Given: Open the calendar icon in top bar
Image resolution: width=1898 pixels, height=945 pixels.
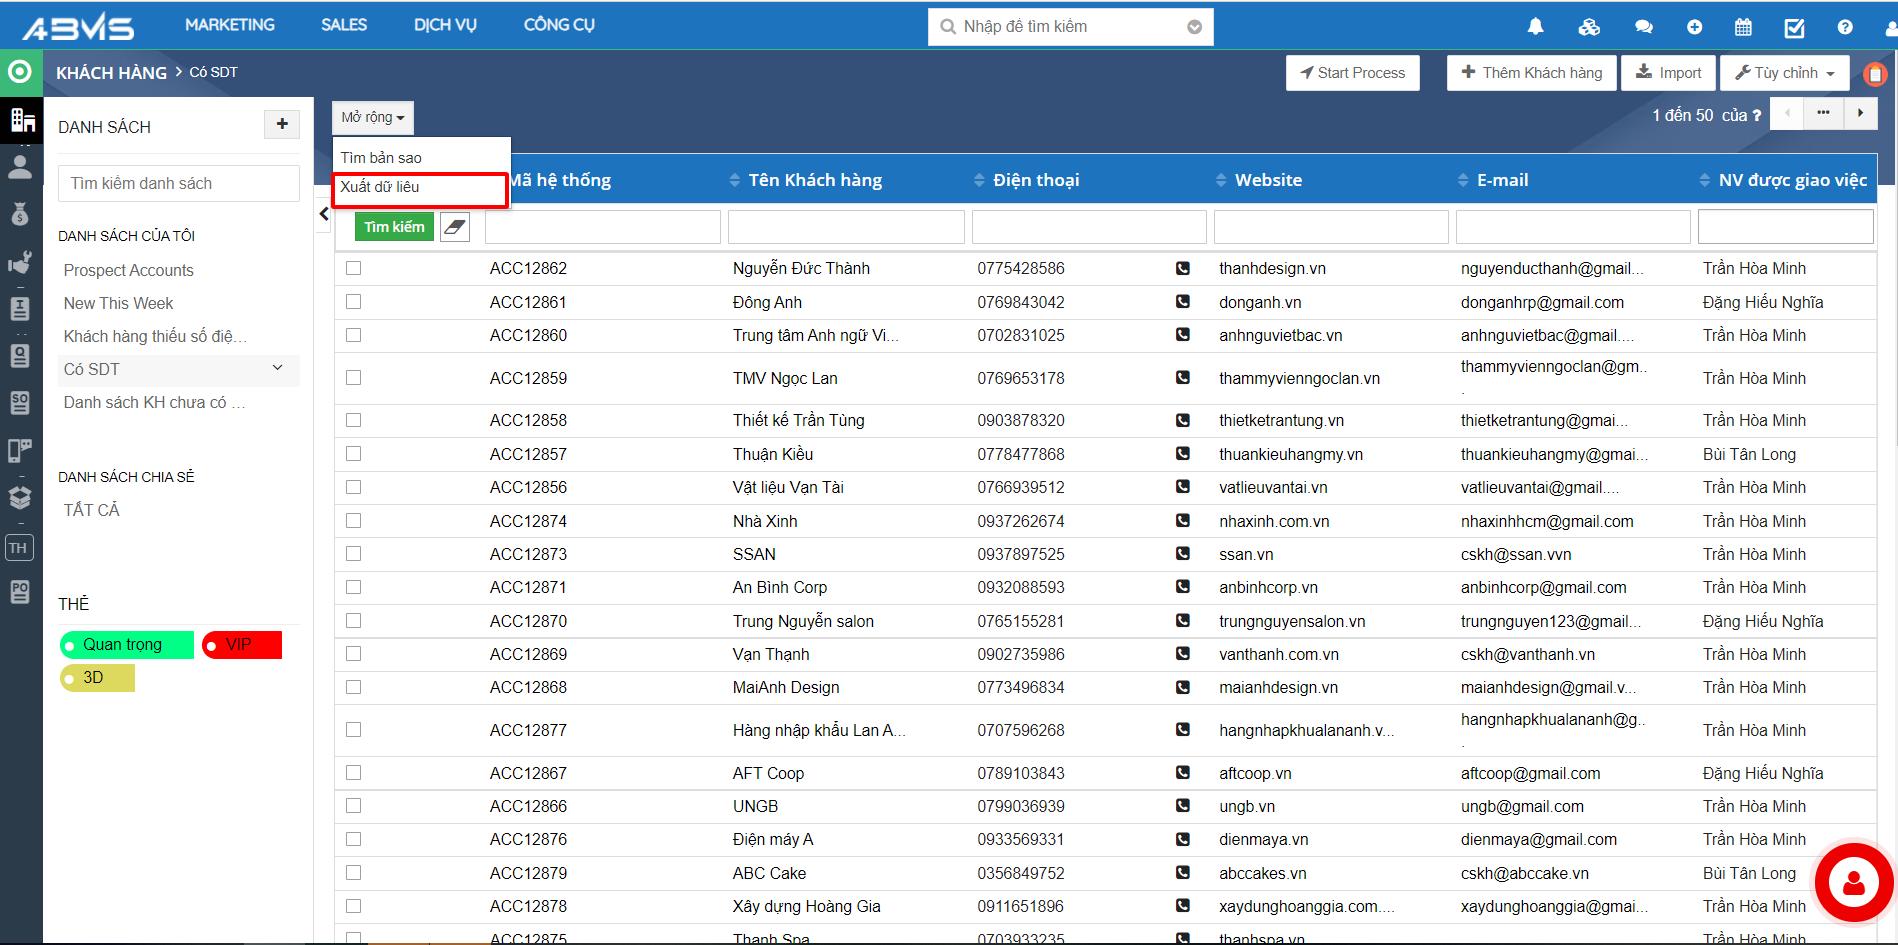Looking at the screenshot, I should [1743, 27].
